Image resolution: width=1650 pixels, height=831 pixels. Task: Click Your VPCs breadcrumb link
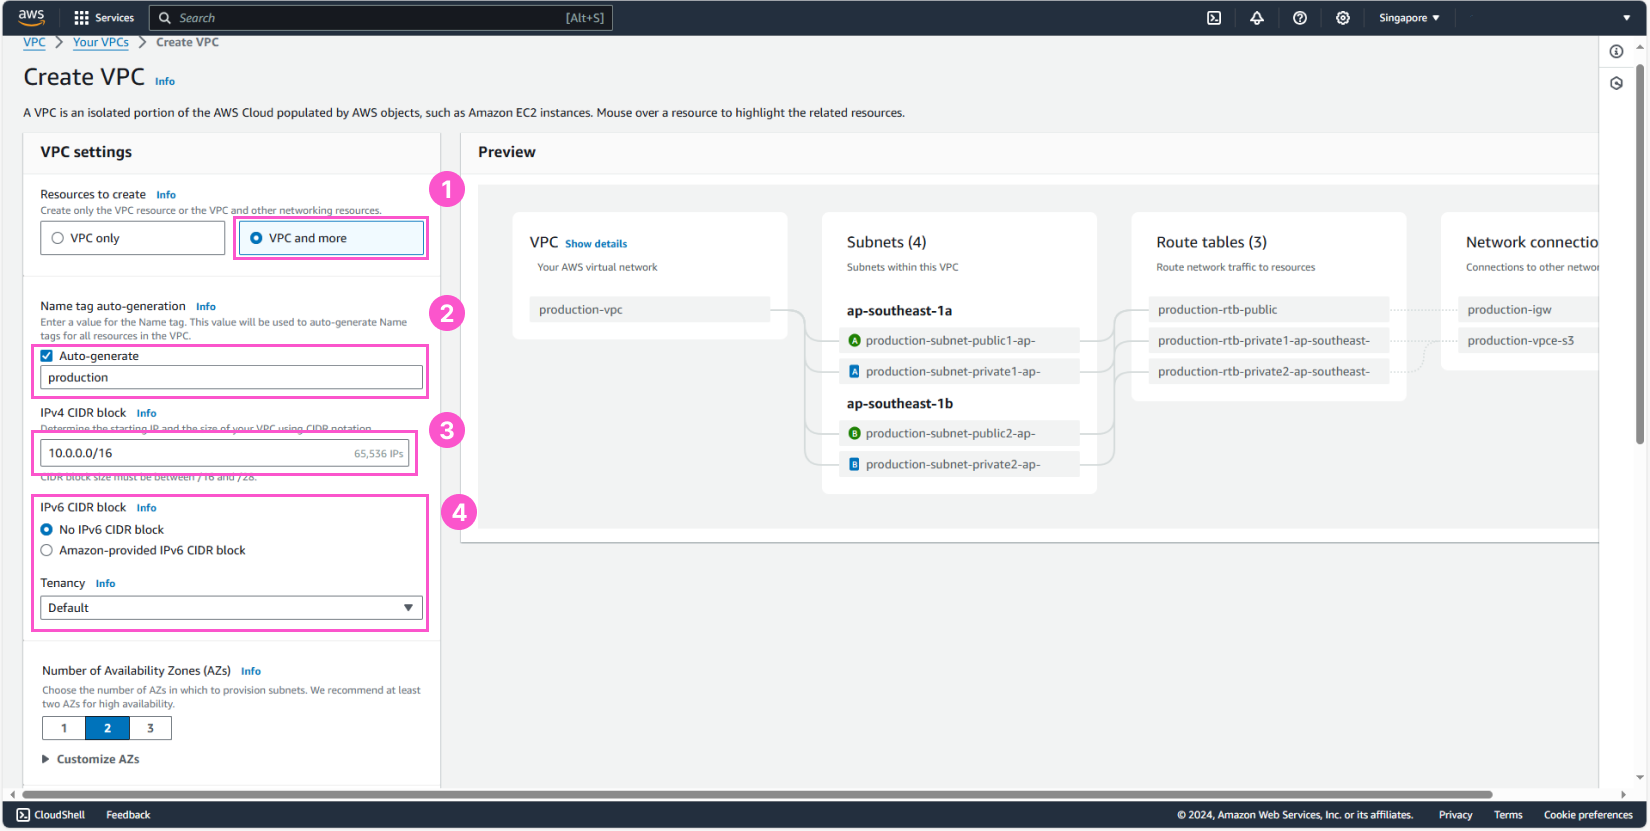point(101,42)
